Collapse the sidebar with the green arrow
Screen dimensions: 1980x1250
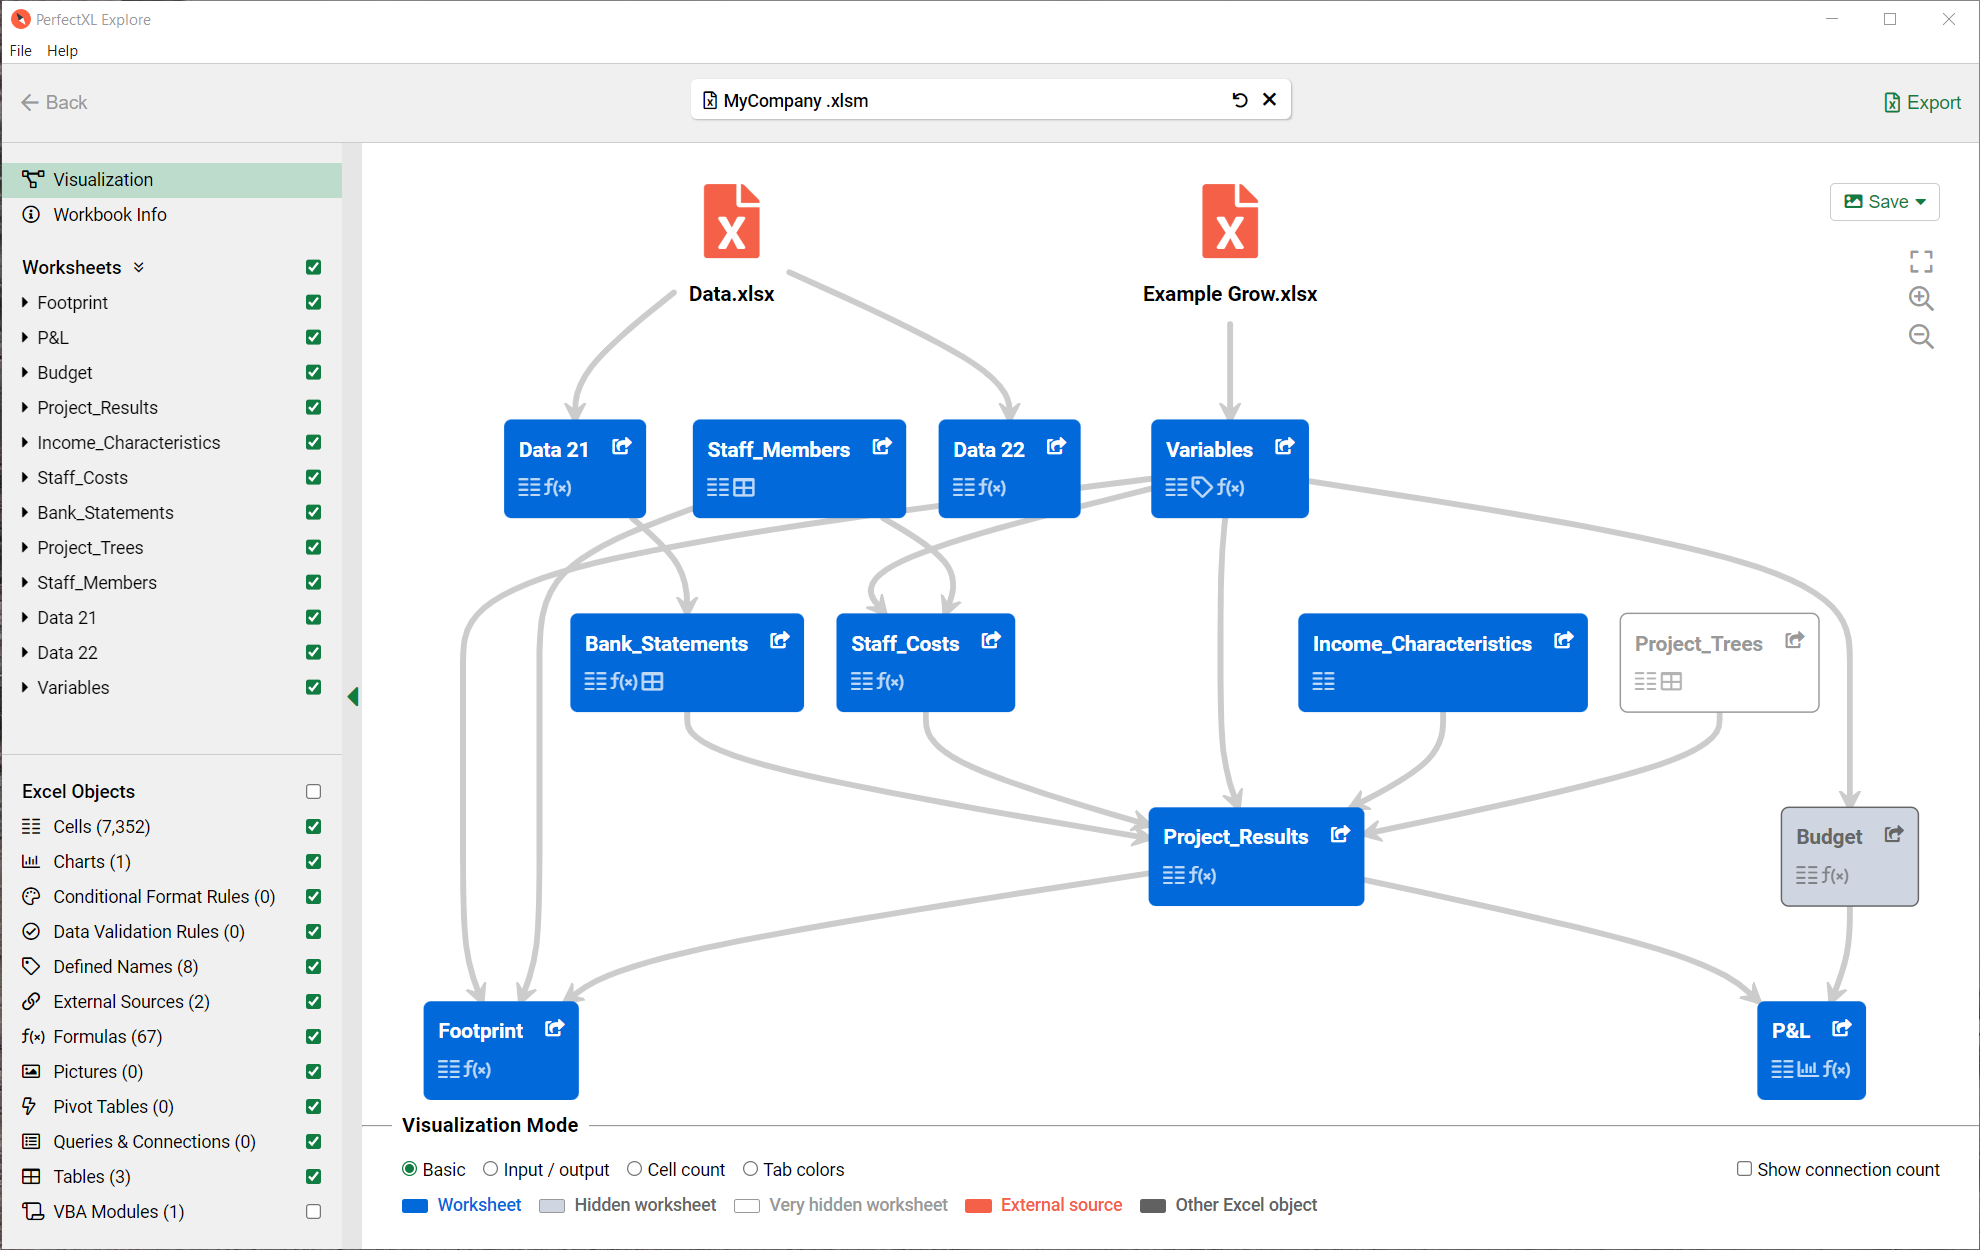[x=352, y=697]
